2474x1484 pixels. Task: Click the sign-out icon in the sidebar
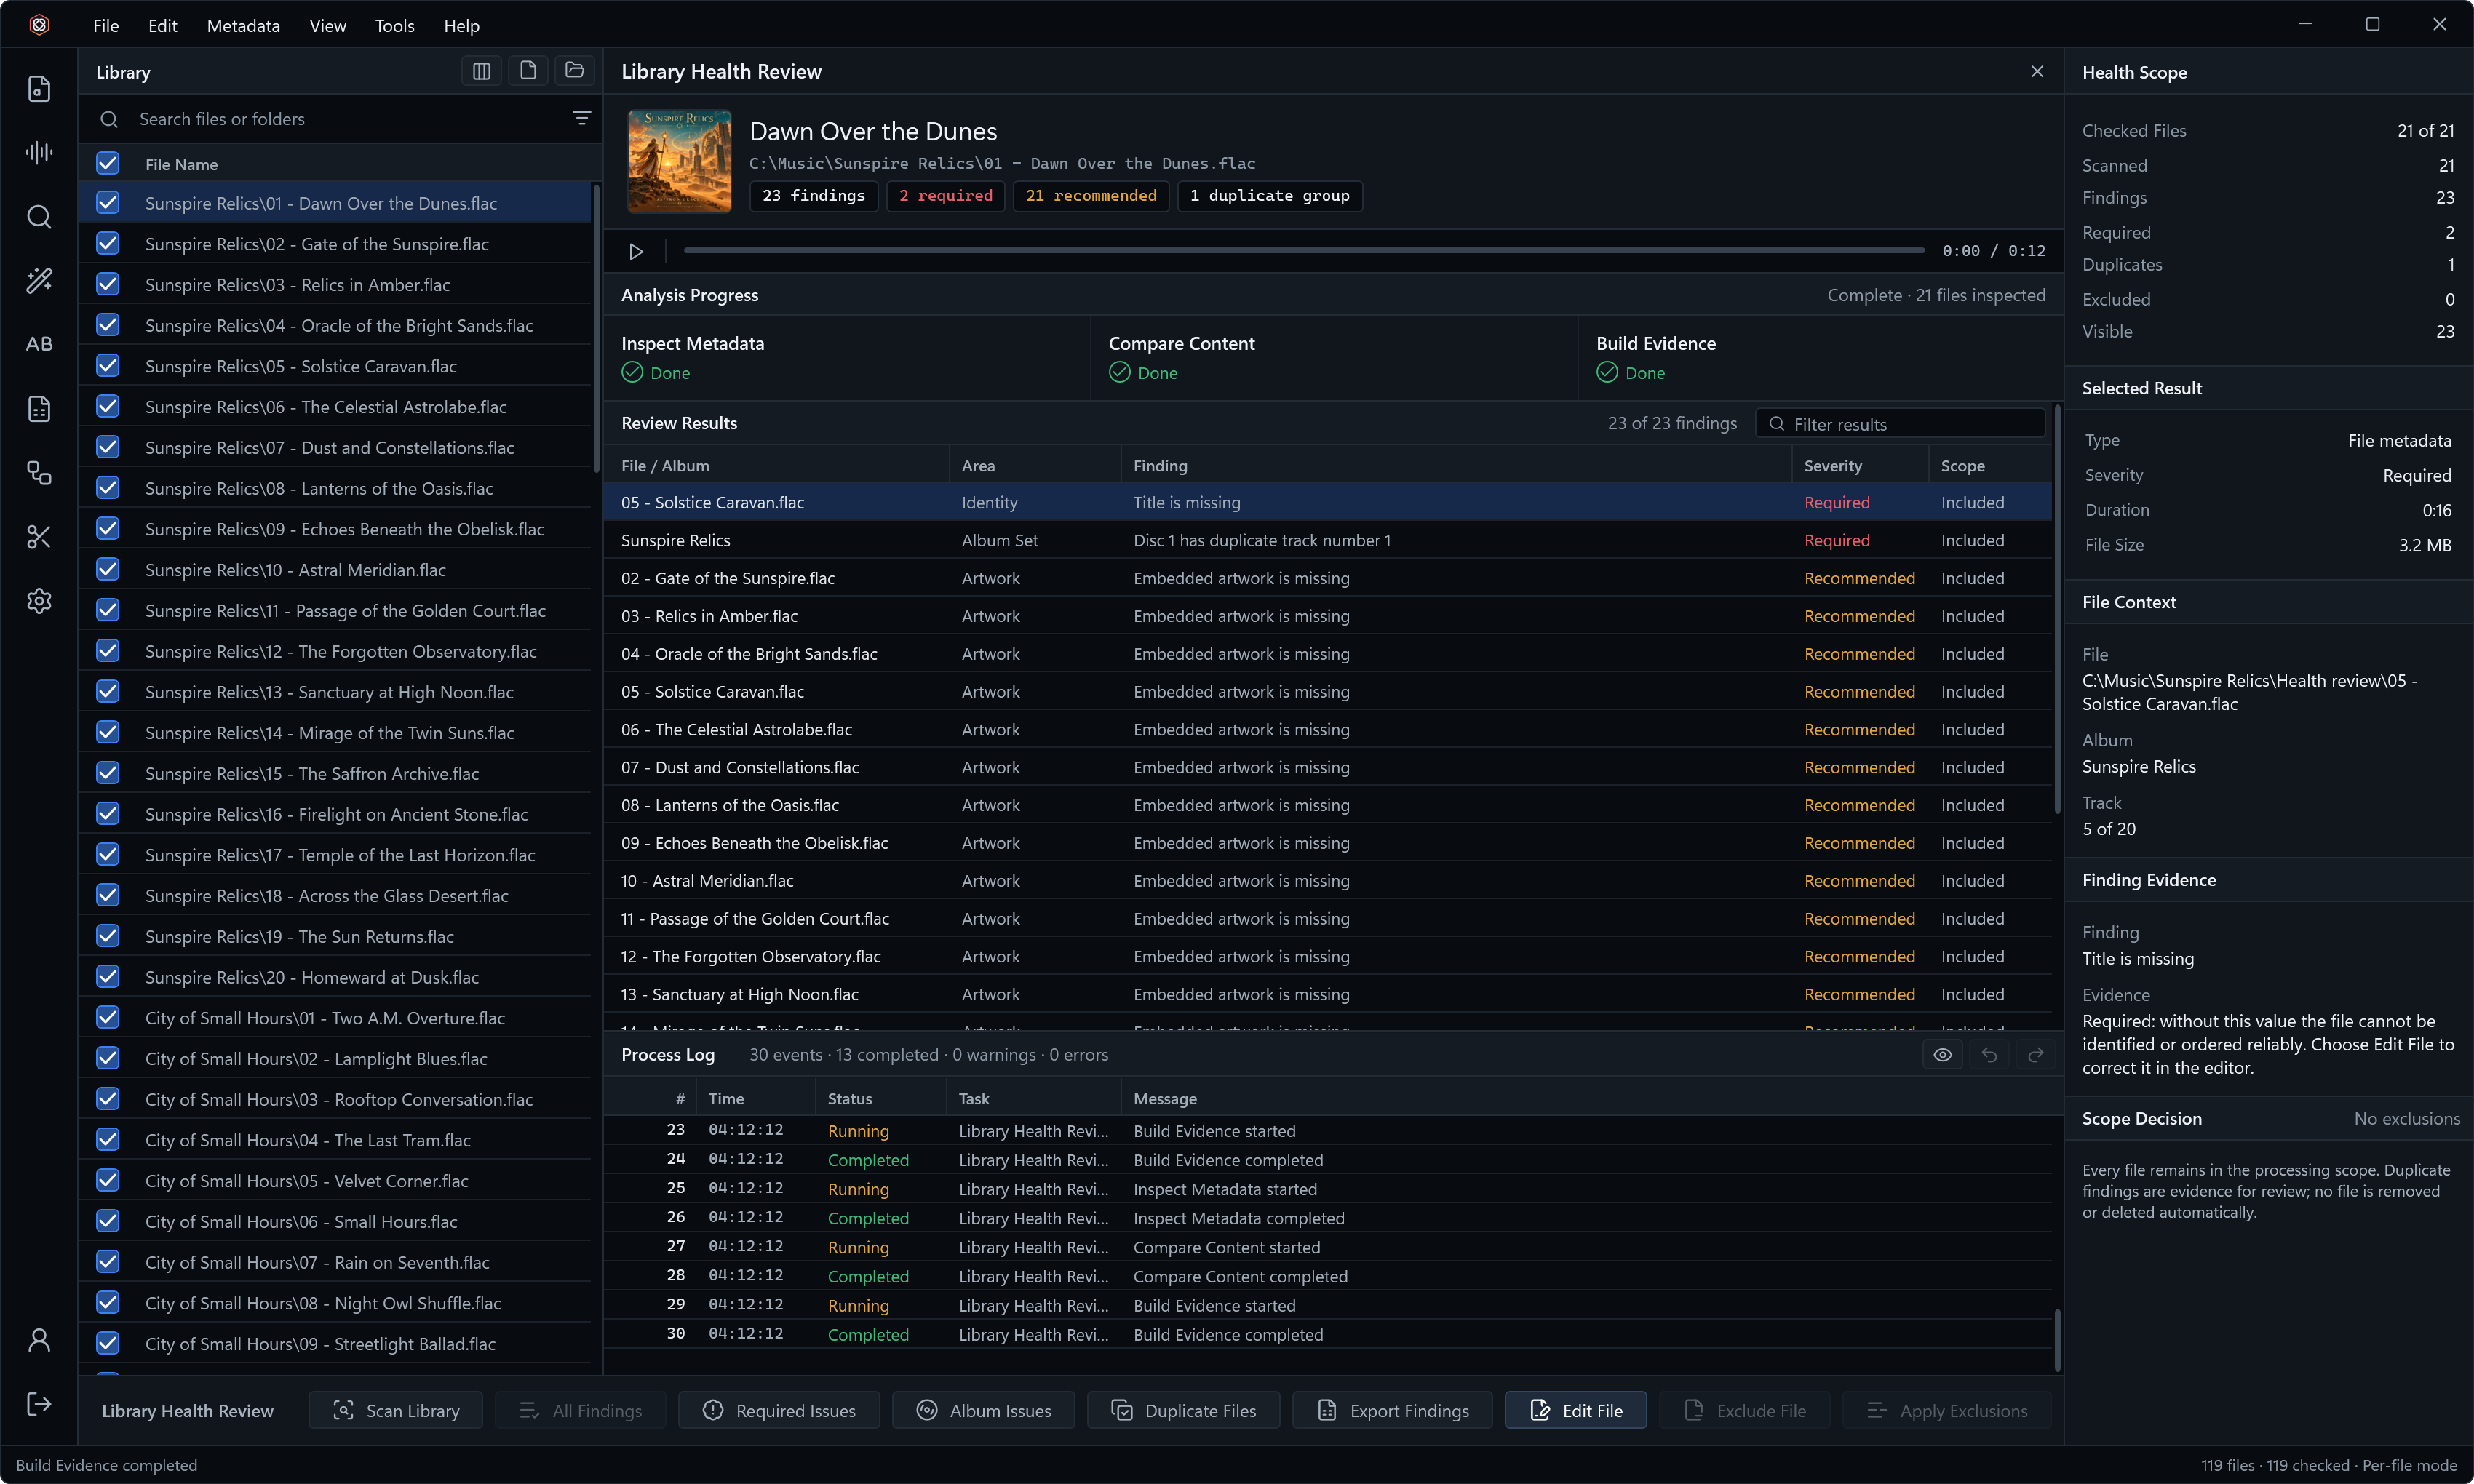39,1404
